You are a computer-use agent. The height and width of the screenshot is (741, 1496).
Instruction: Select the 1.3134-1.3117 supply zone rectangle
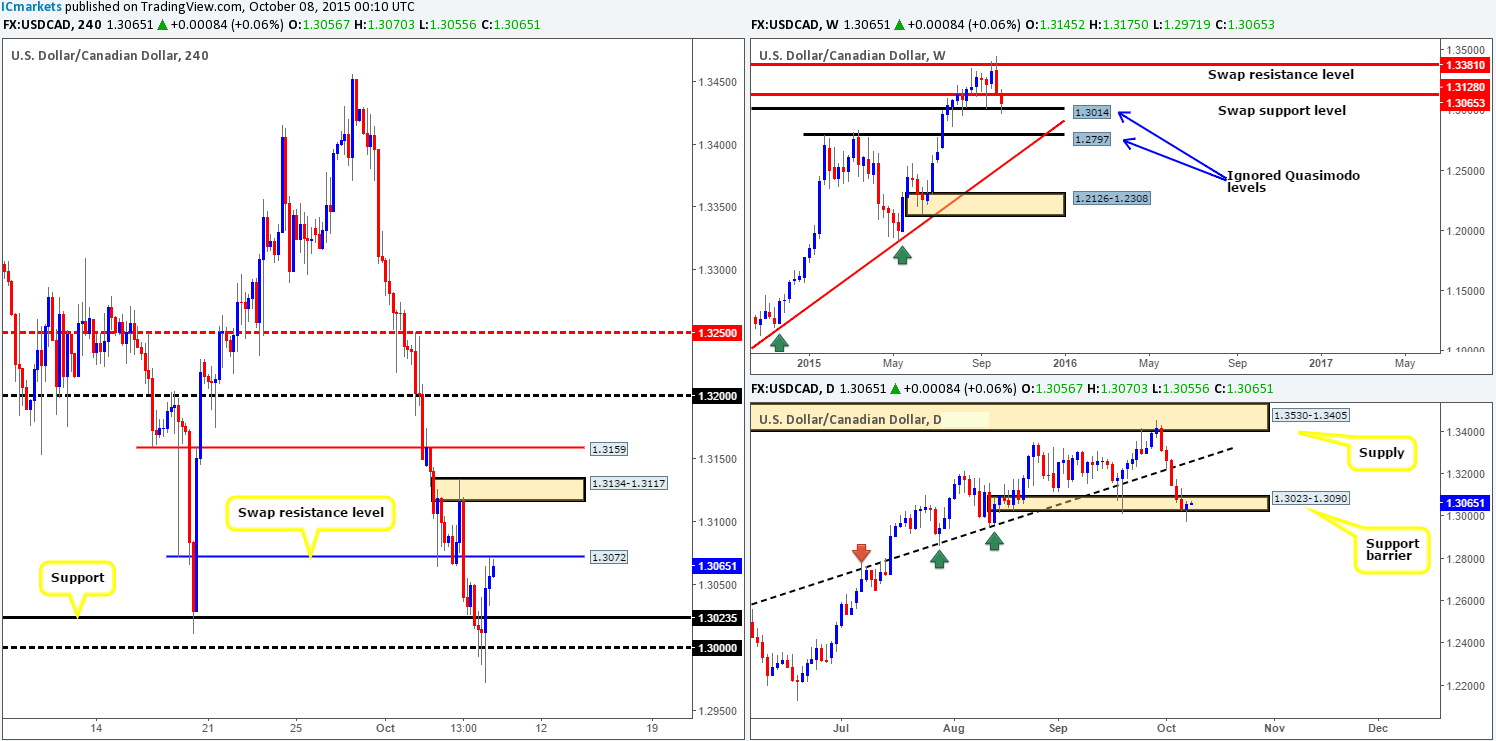pyautogui.click(x=508, y=489)
